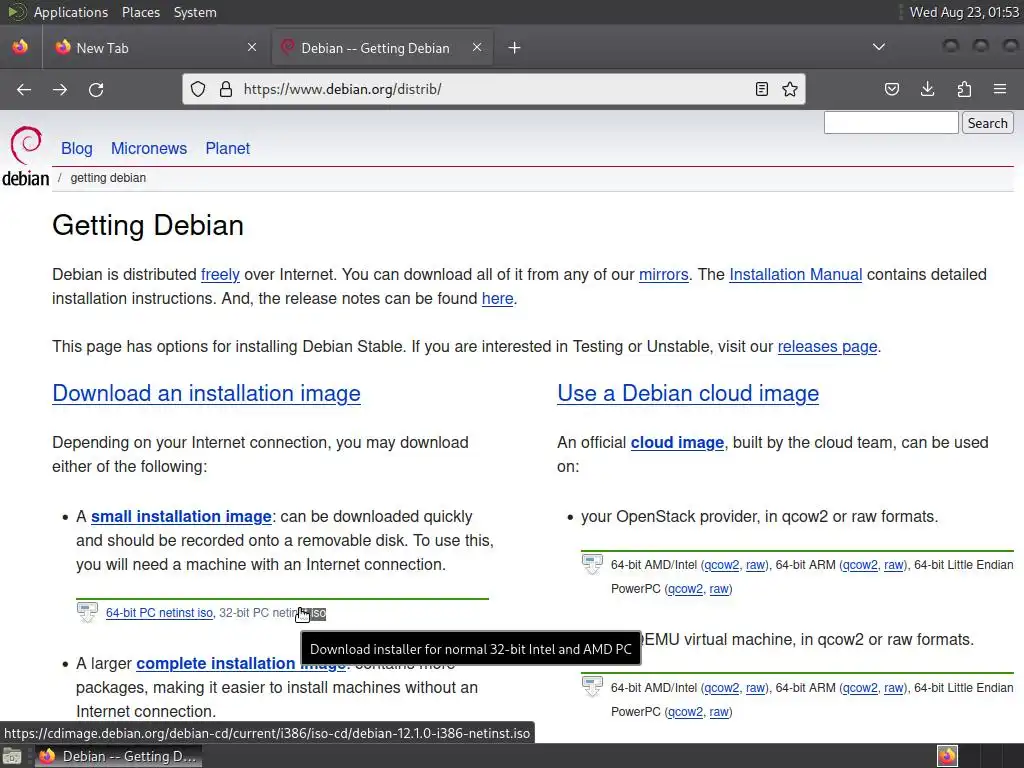Viewport: 1024px width, 768px height.
Task: Download the 64-bit PC netinst iso
Action: 159,613
